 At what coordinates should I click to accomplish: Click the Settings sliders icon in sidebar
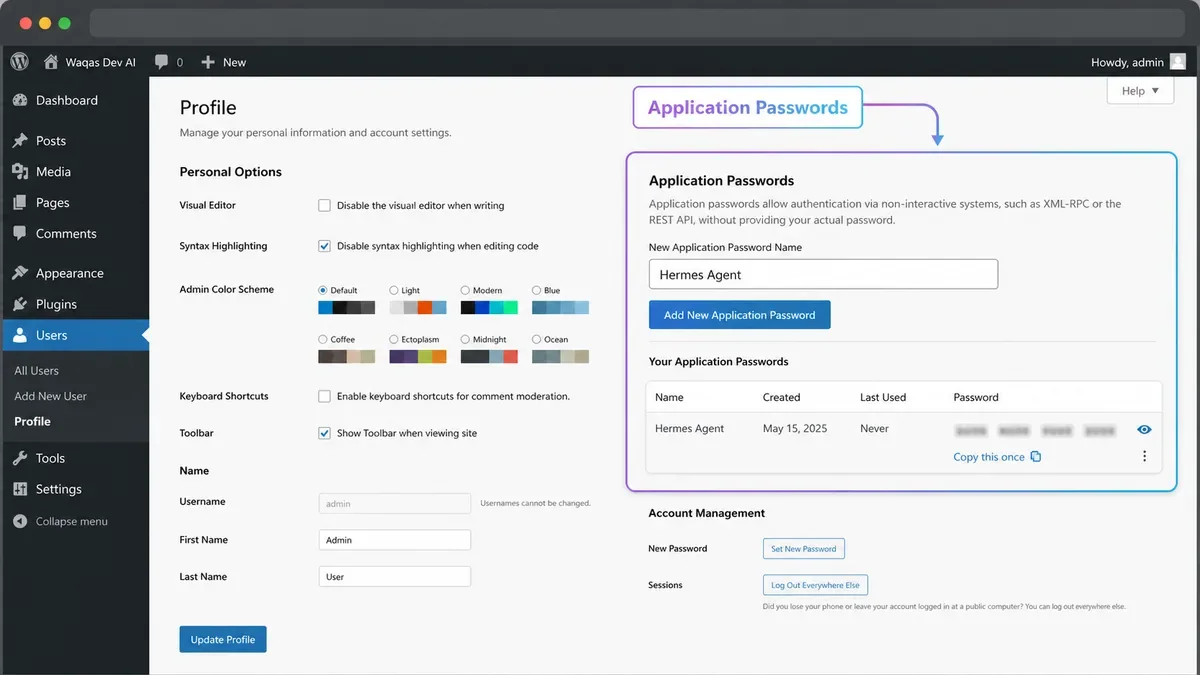tap(20, 489)
